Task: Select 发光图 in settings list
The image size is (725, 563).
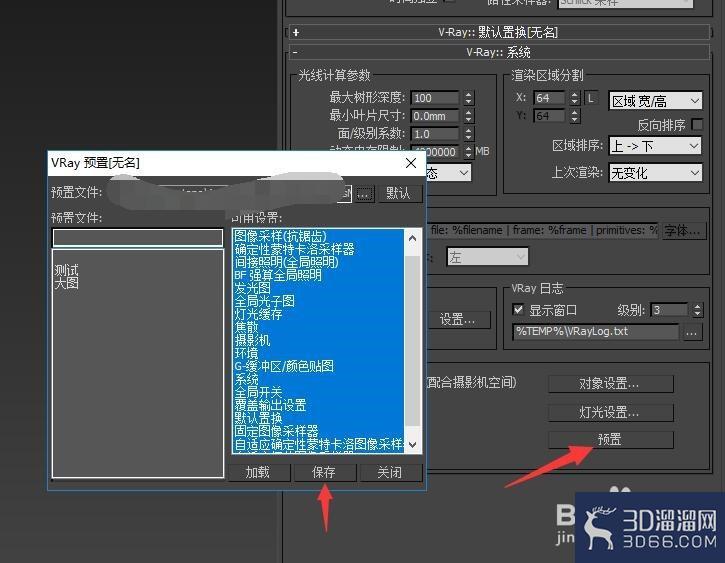Action: pyautogui.click(x=252, y=288)
